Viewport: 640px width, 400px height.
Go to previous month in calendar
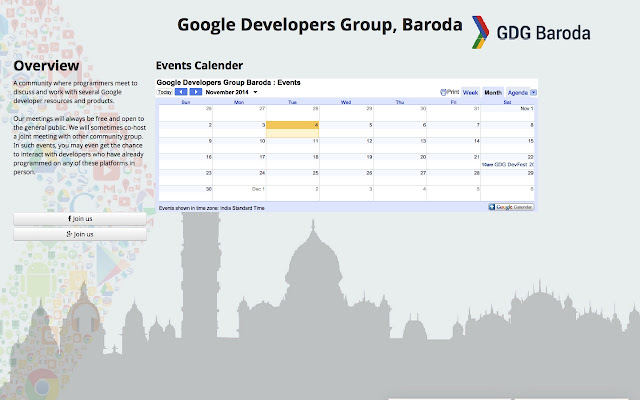[181, 92]
